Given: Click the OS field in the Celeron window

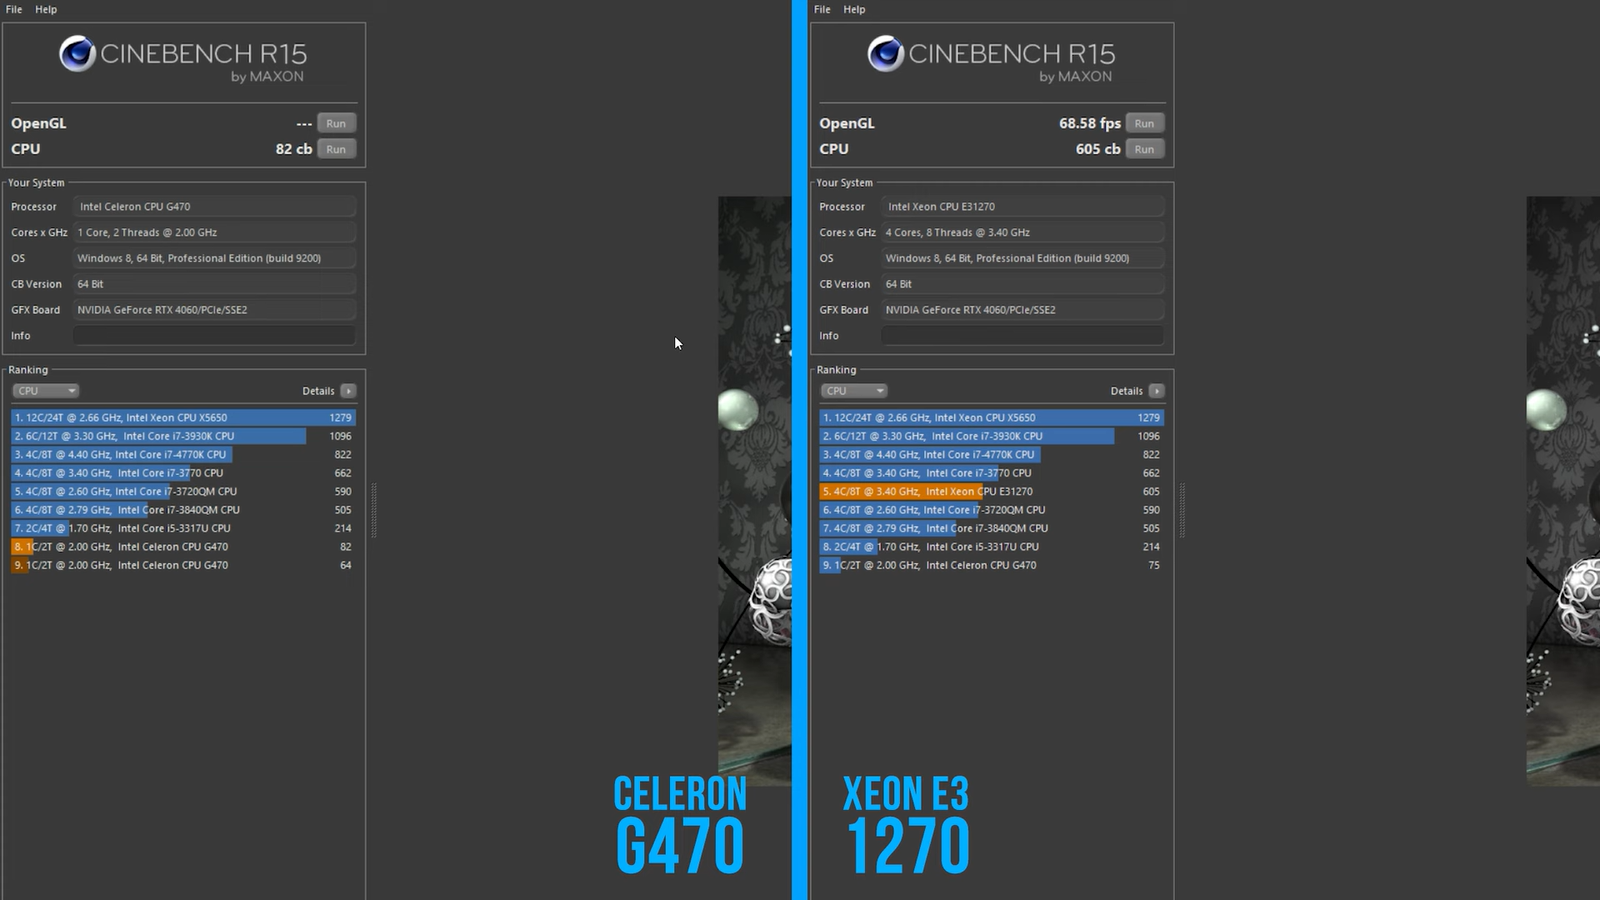Looking at the screenshot, I should (214, 258).
